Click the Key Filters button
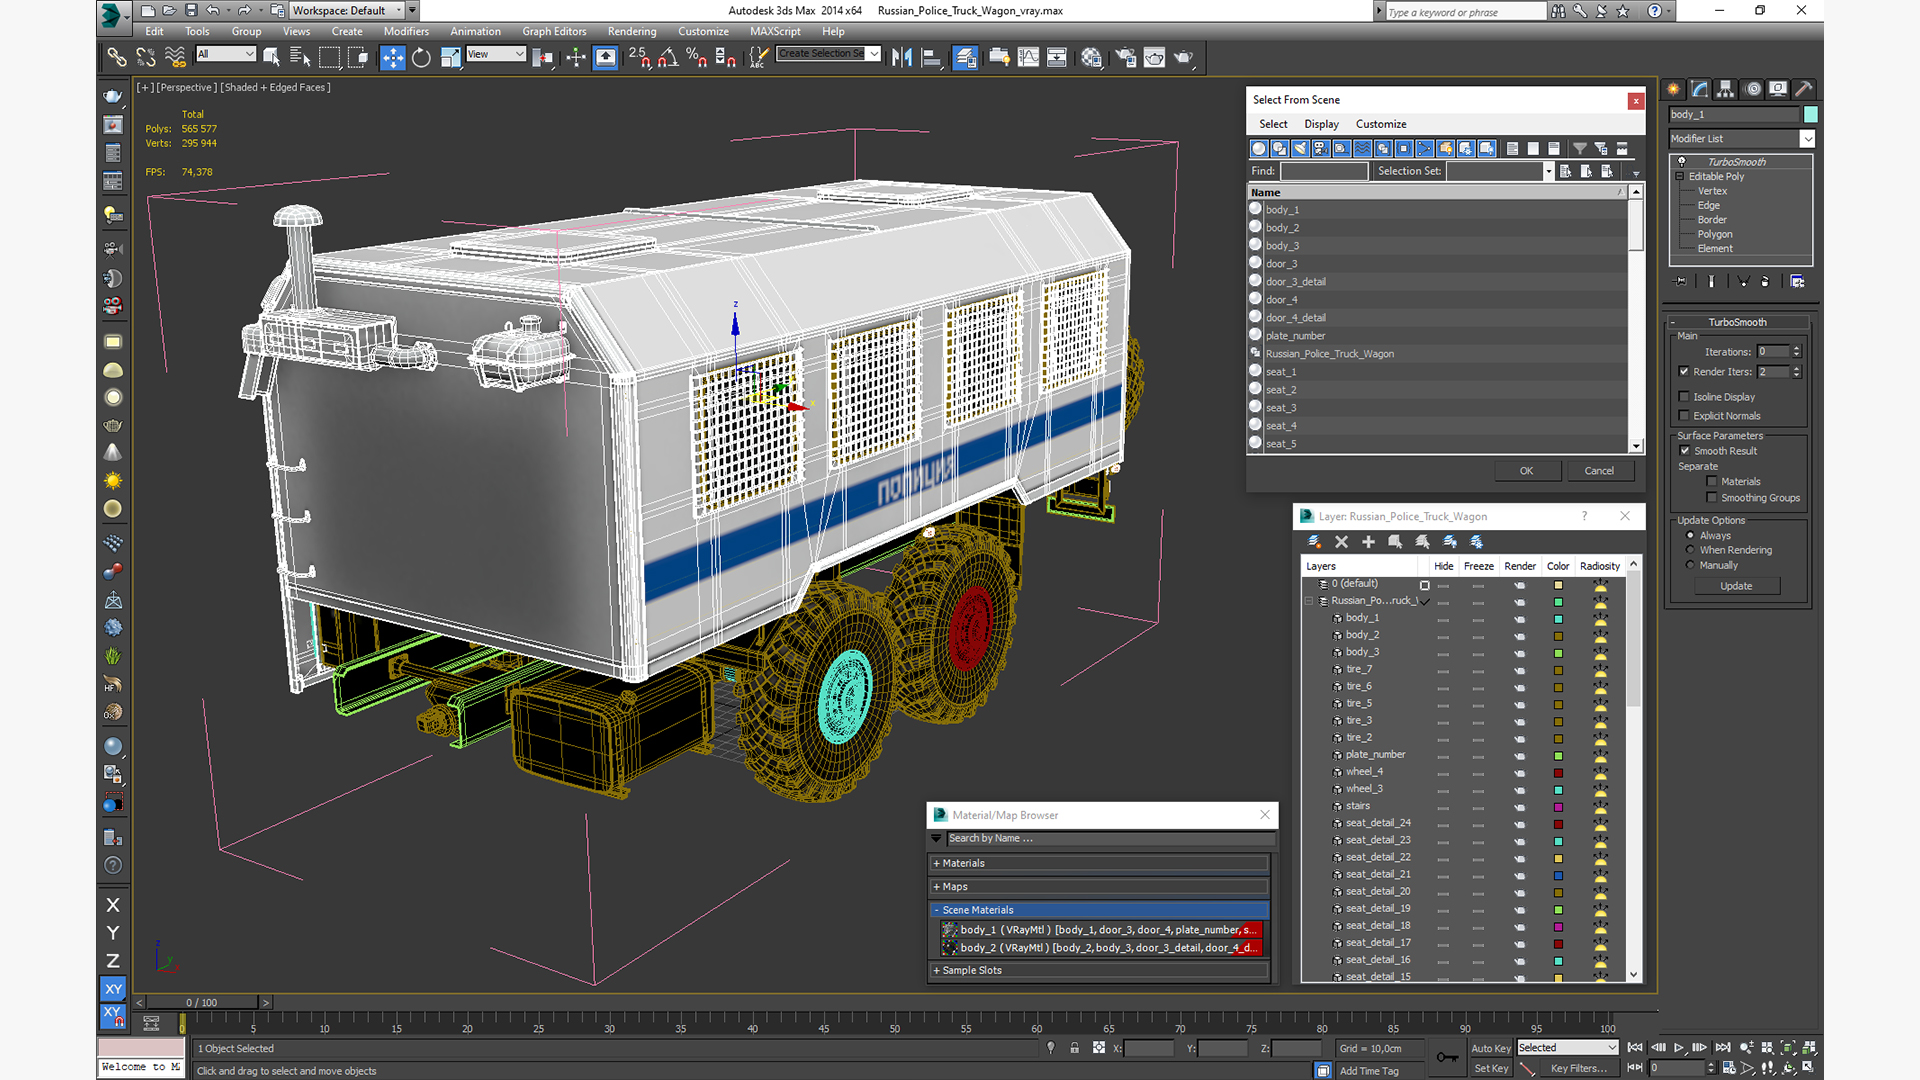 pos(1578,1068)
